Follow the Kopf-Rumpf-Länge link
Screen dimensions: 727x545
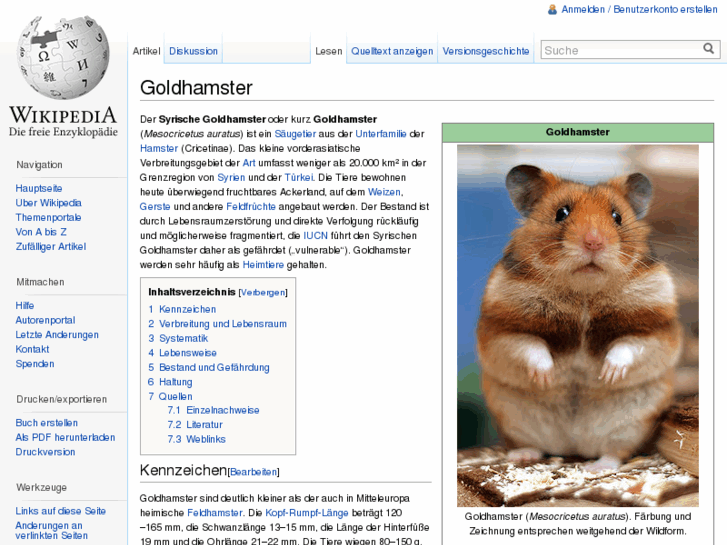click(x=306, y=513)
